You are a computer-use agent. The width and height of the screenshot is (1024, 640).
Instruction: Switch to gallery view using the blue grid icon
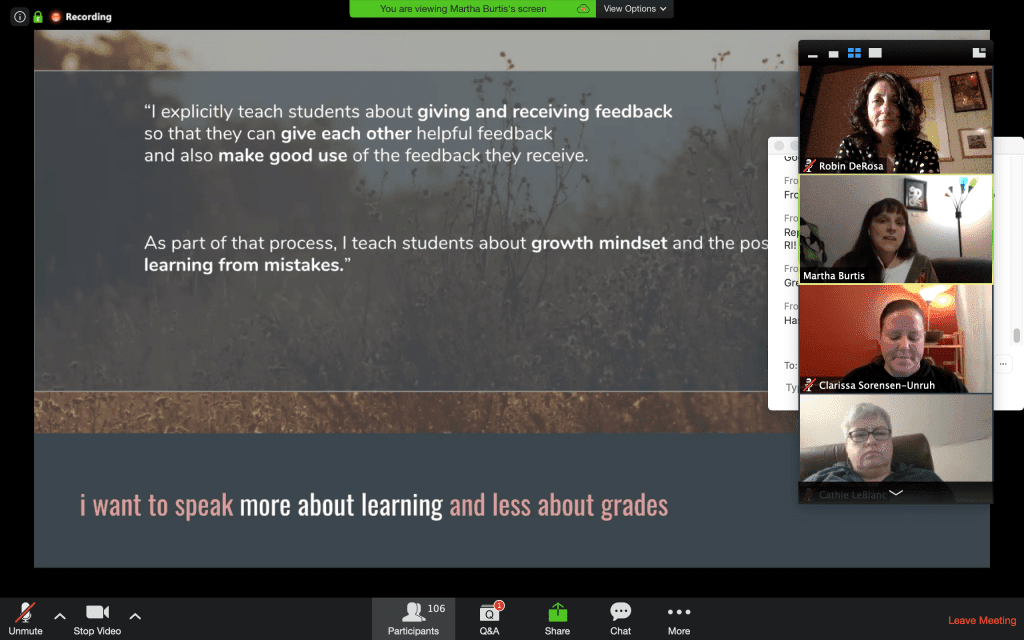[853, 53]
